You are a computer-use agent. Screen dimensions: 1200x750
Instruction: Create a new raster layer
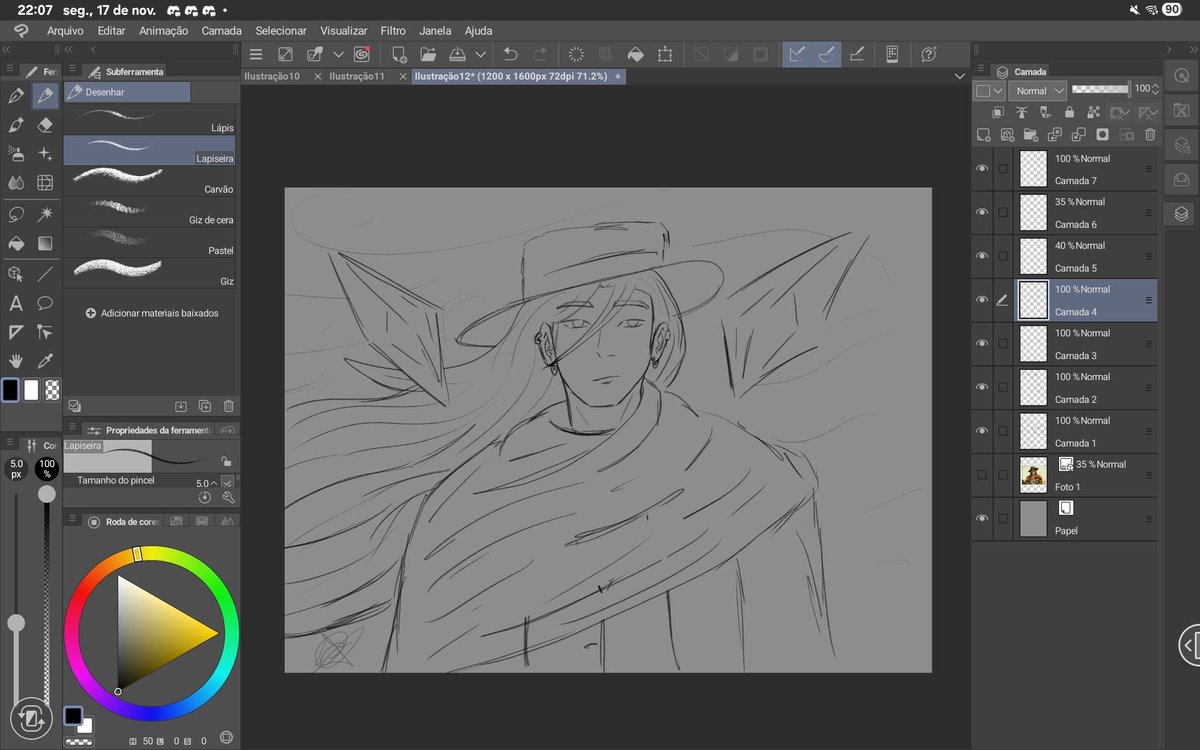[983, 133]
